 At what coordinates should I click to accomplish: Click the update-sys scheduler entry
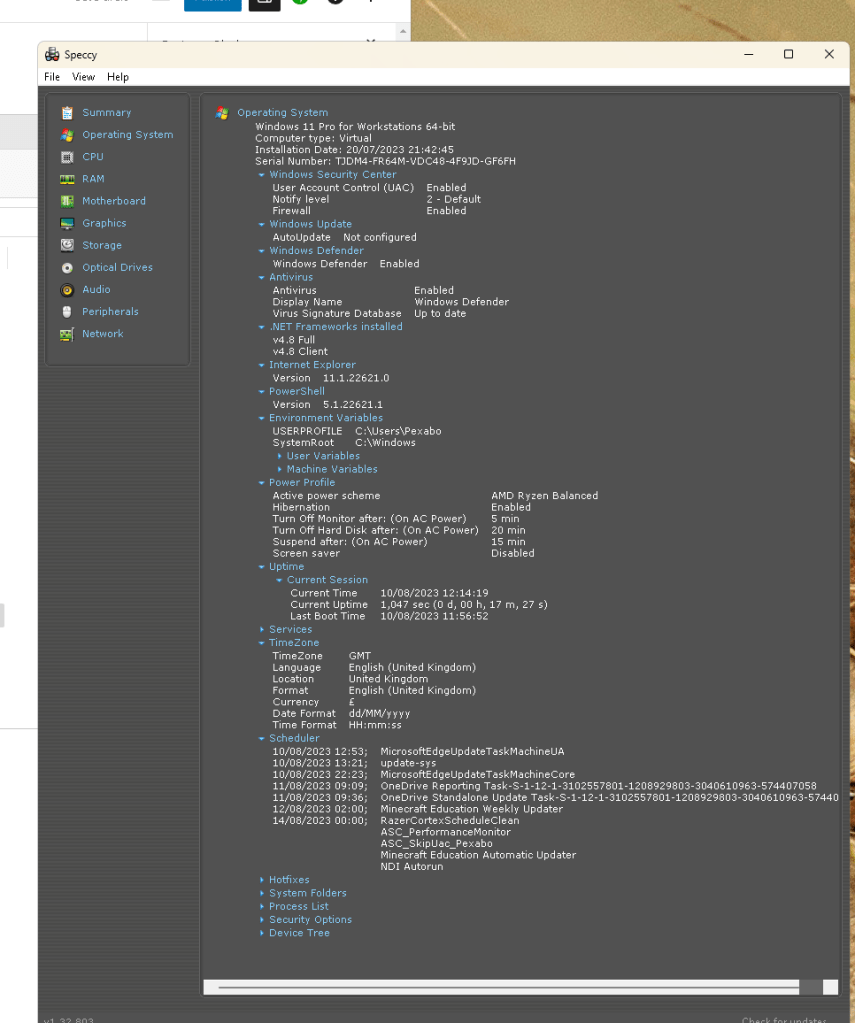pos(408,763)
